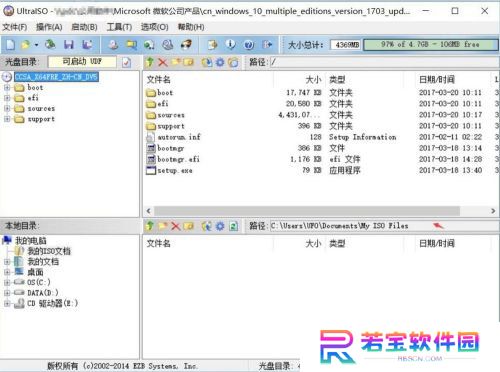Expand the OS(C:) drive node

(7, 282)
